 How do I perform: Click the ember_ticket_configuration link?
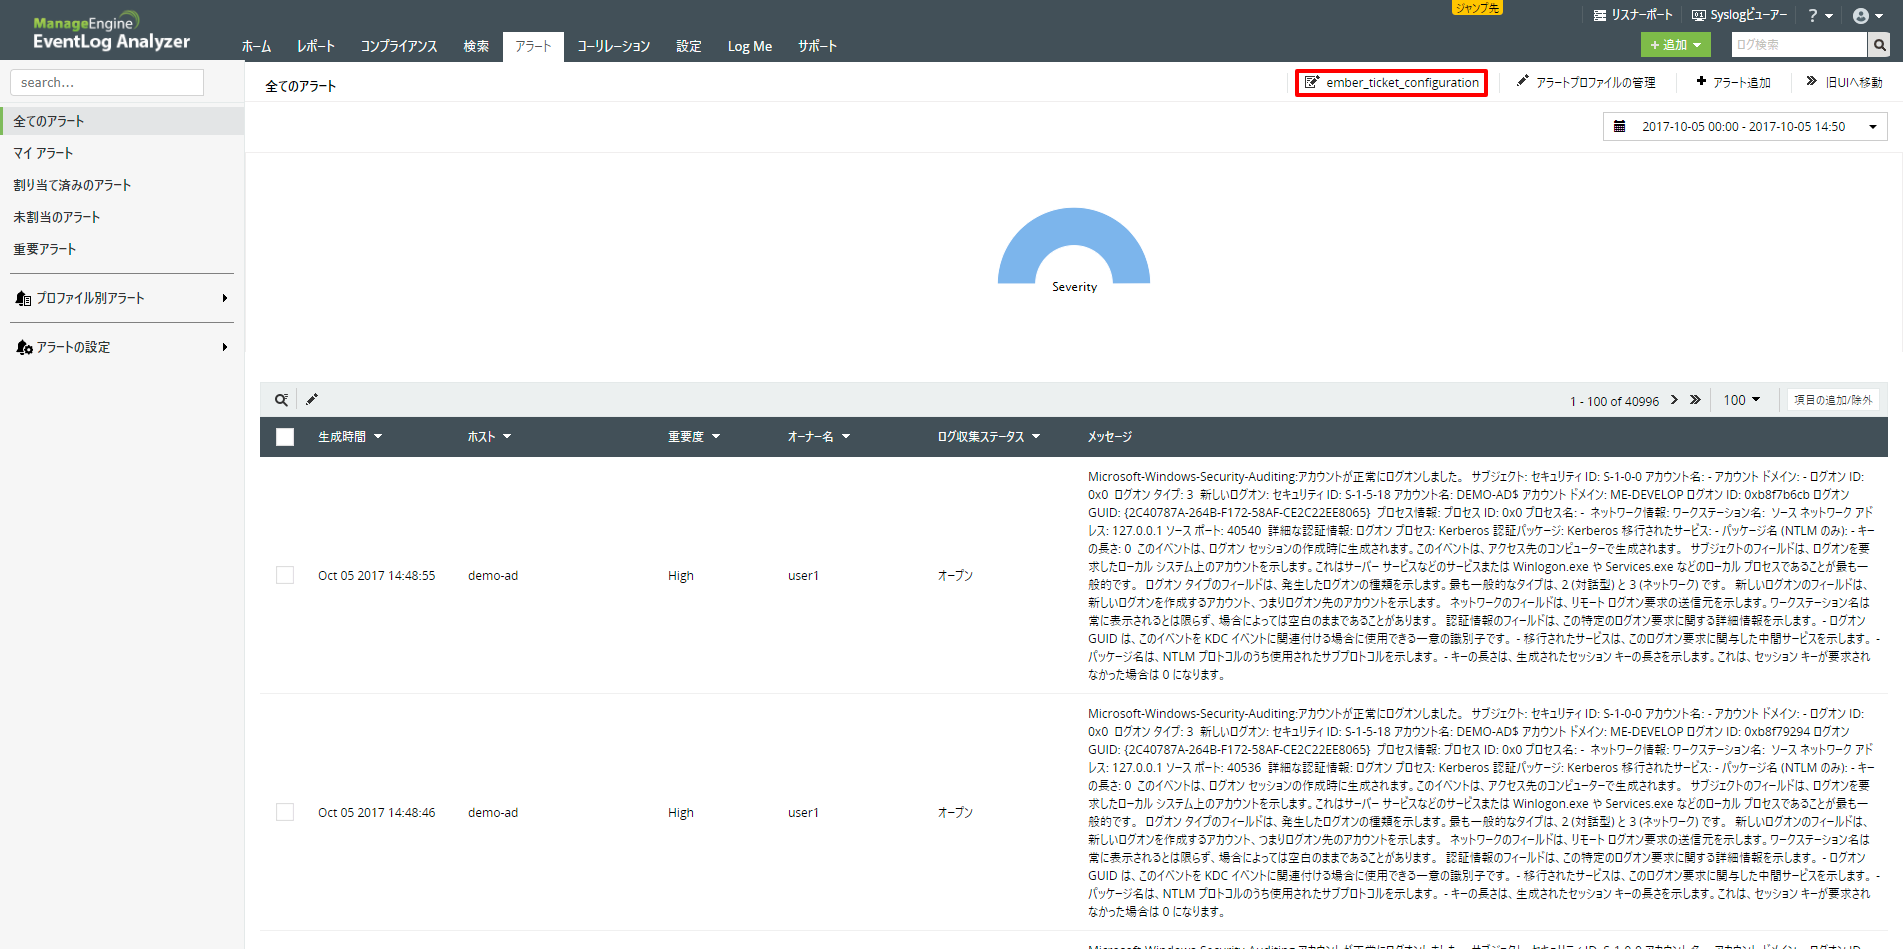1392,83
